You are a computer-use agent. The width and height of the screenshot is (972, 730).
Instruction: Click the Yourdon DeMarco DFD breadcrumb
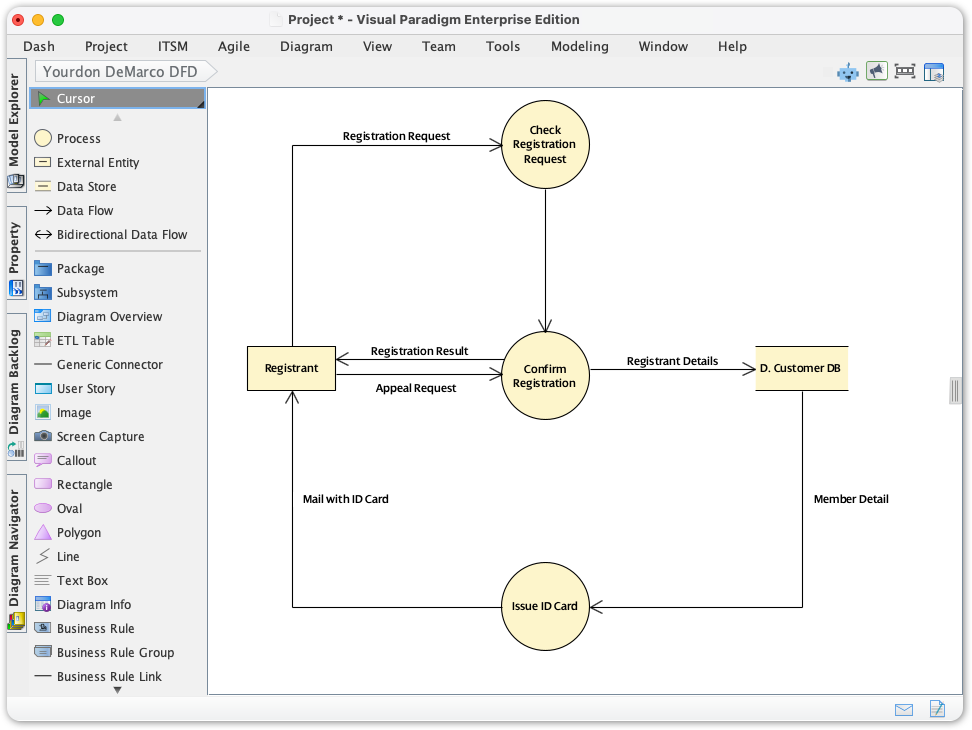click(x=119, y=71)
